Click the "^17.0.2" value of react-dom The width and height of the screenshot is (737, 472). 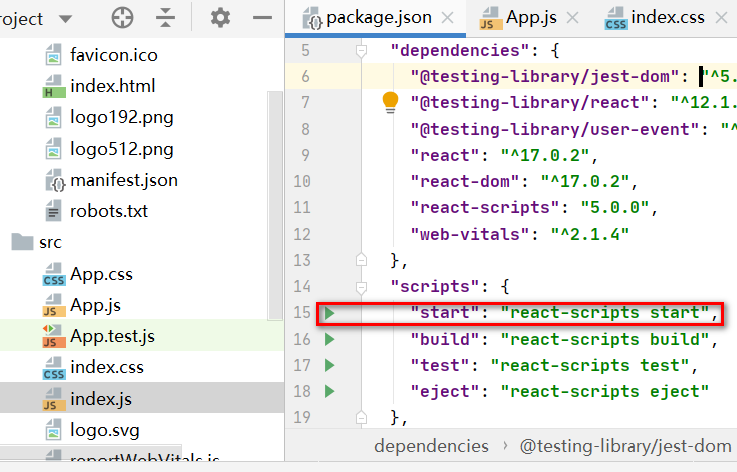pyautogui.click(x=584, y=181)
